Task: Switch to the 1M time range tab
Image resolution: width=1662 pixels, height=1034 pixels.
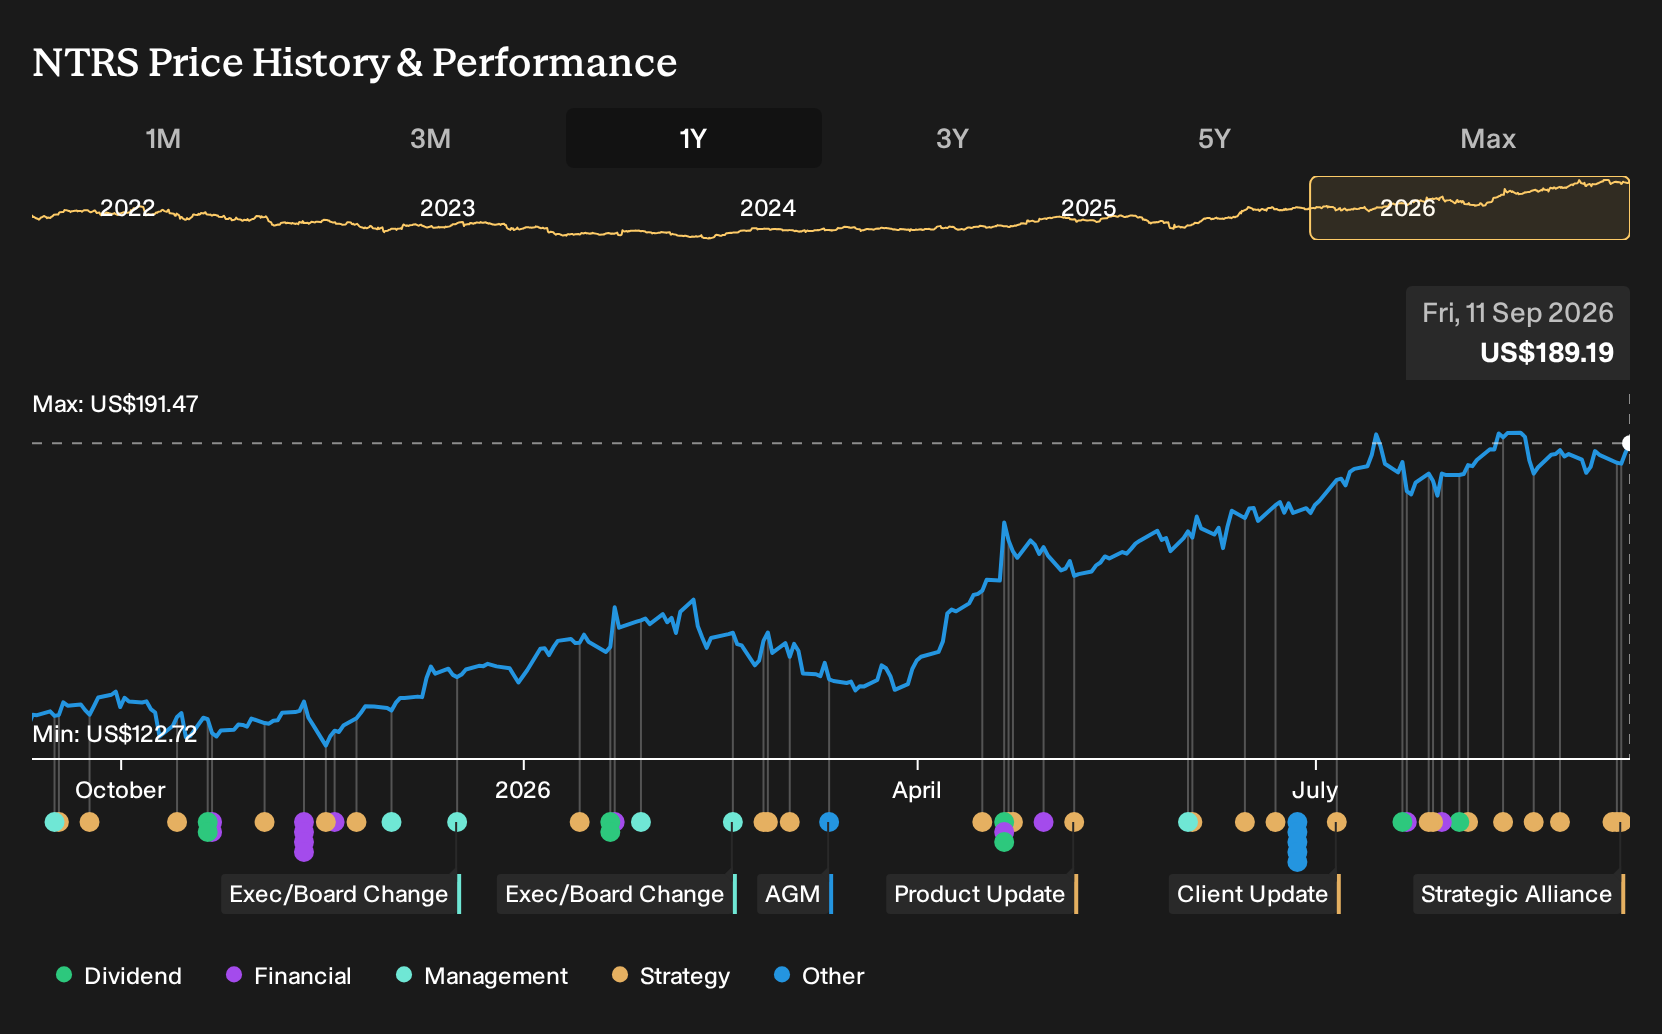Action: 163,138
